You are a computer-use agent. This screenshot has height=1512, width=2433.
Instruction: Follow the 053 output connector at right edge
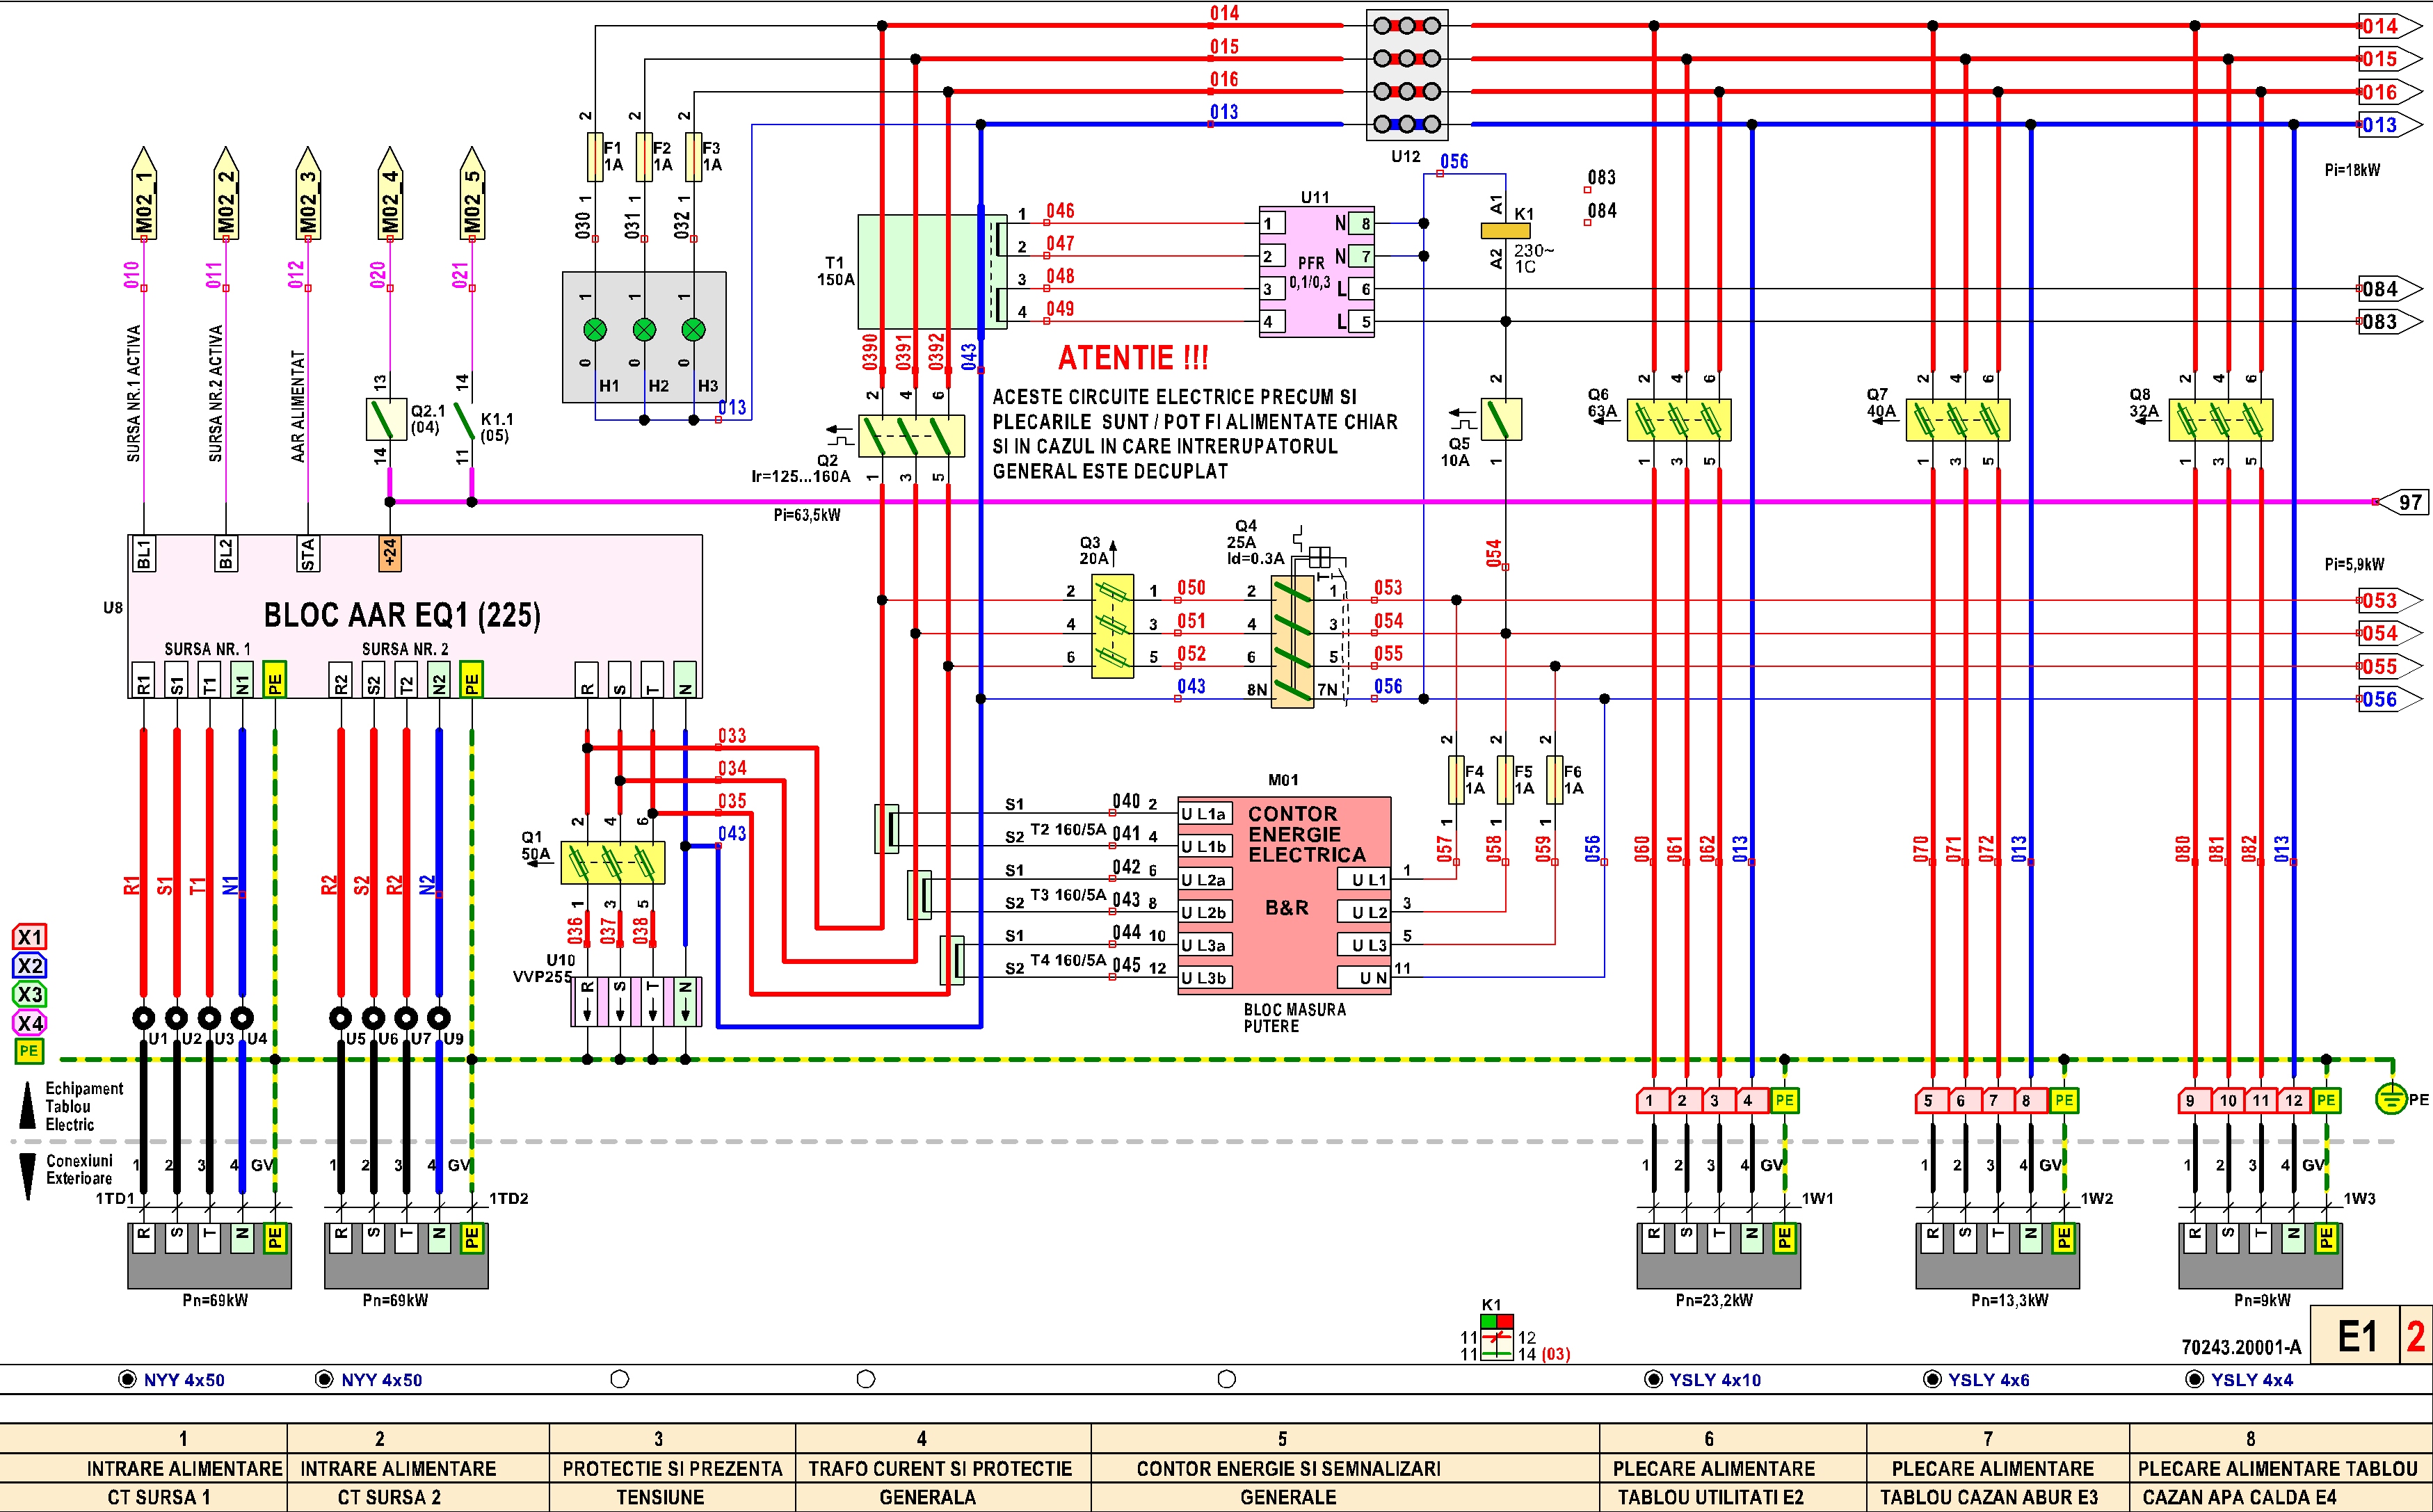pos(2391,600)
